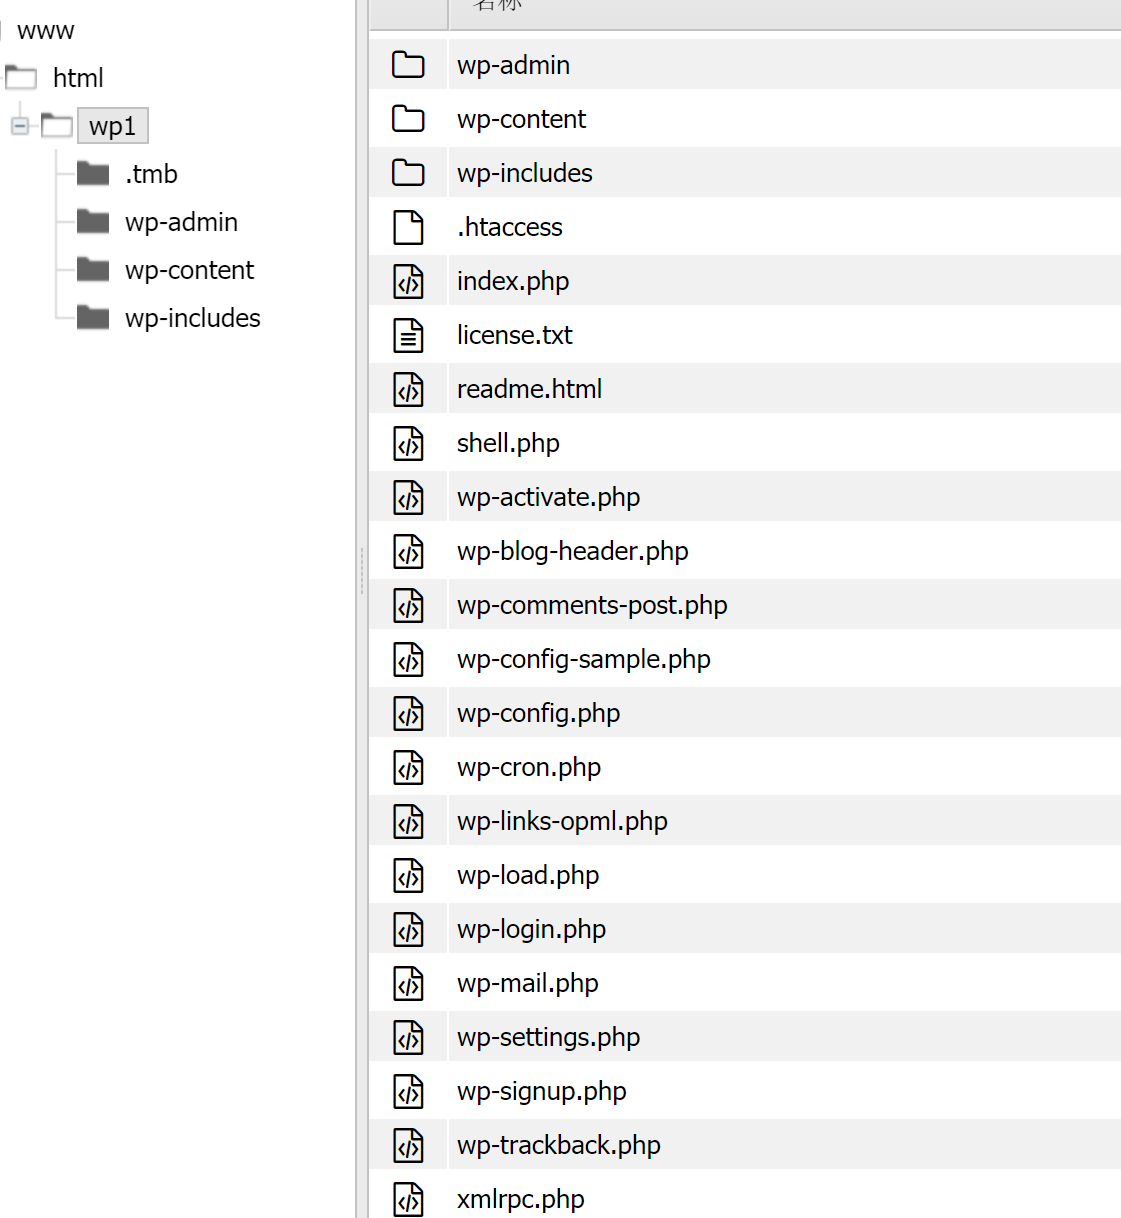Click the wp-content folder icon in file list

408,119
